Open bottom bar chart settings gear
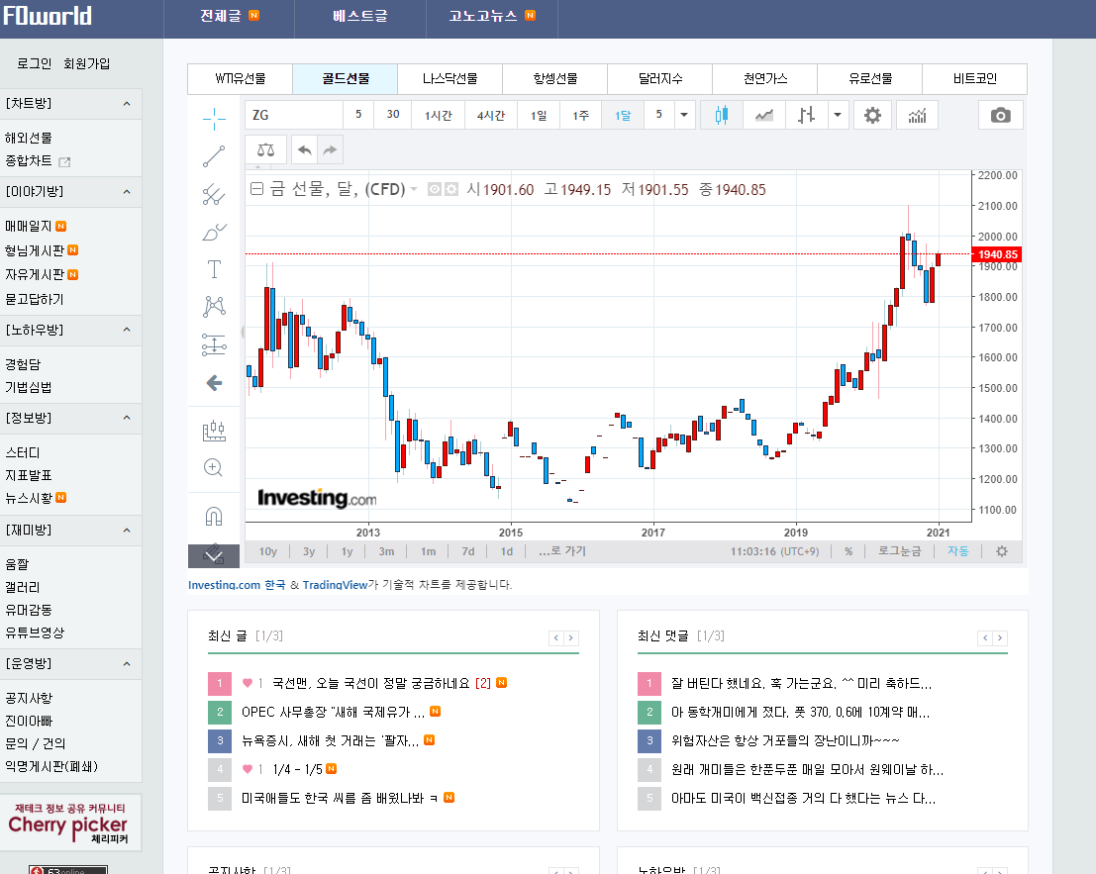Image resolution: width=1096 pixels, height=874 pixels. coord(1002,551)
